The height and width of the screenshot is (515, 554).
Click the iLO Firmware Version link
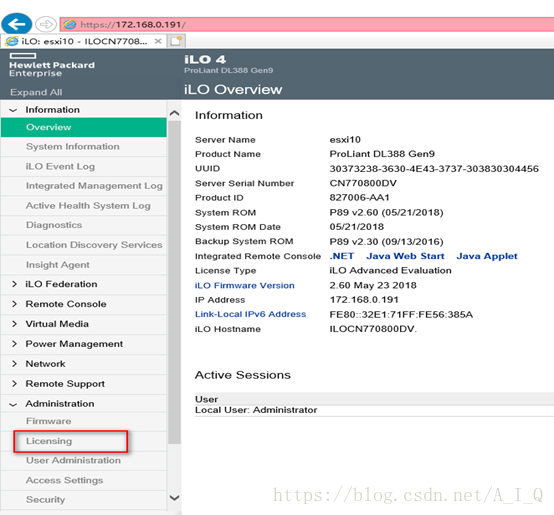(244, 285)
